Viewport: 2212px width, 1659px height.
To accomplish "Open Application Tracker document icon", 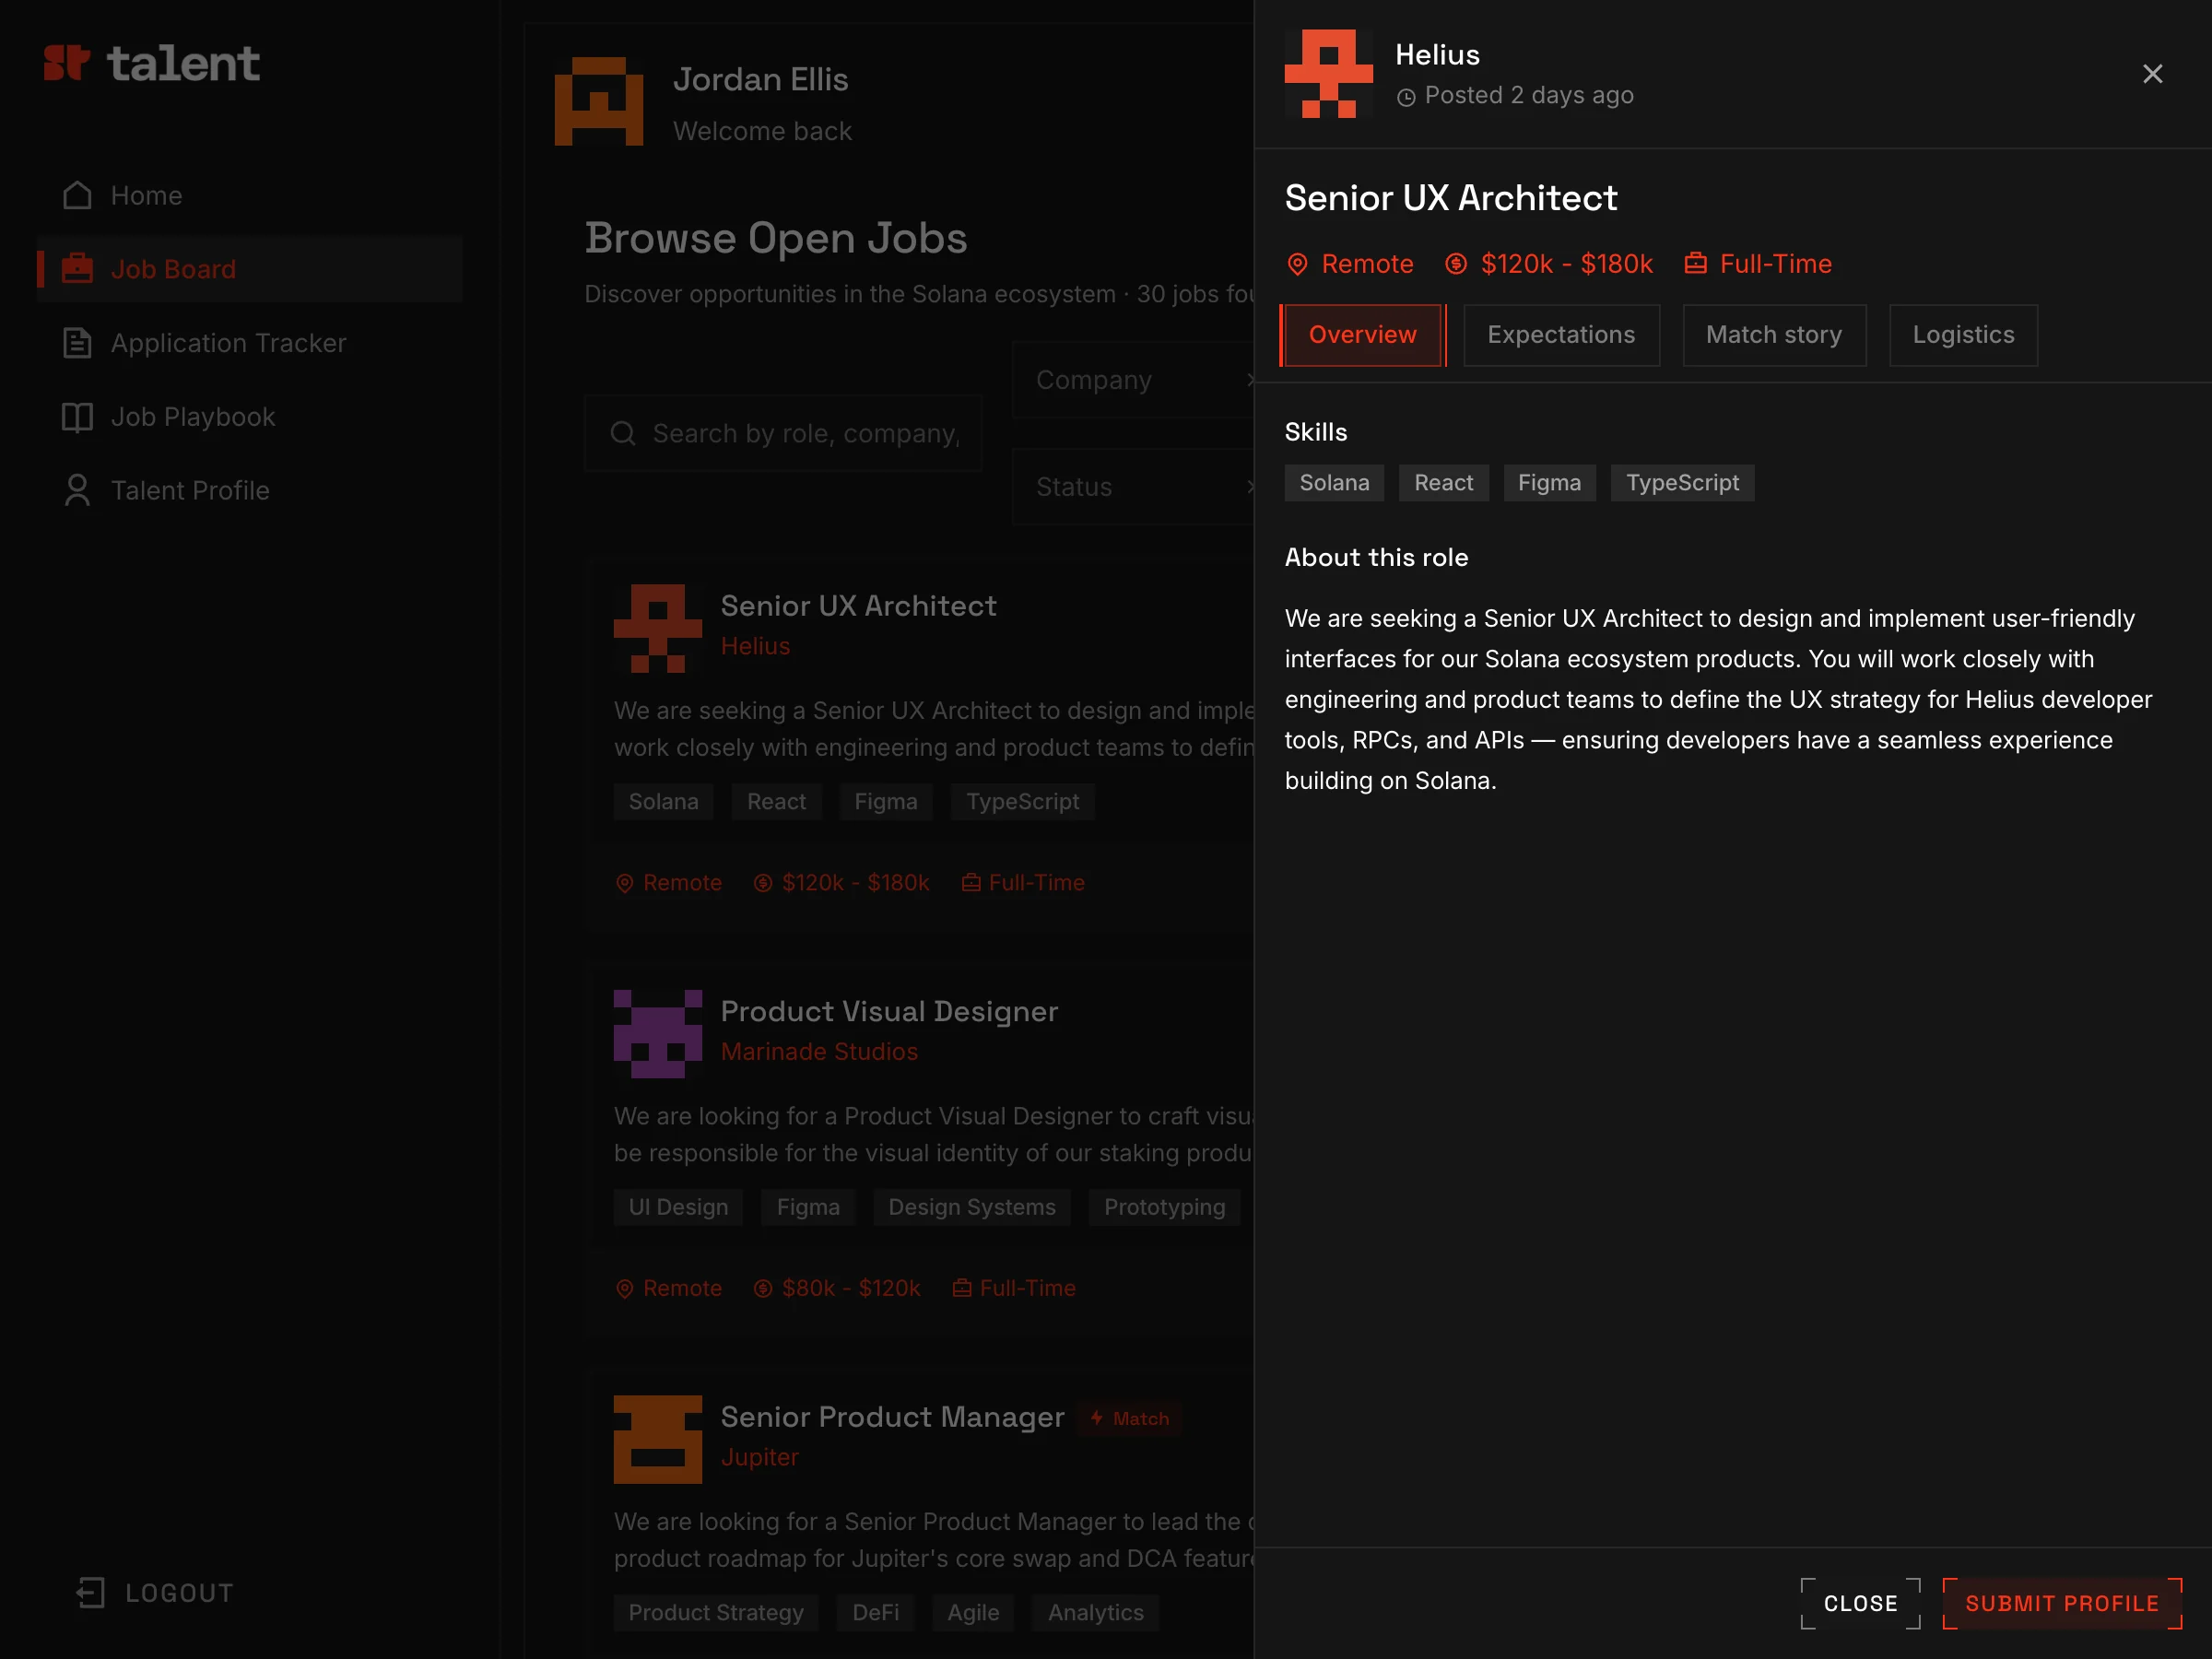I will [77, 343].
